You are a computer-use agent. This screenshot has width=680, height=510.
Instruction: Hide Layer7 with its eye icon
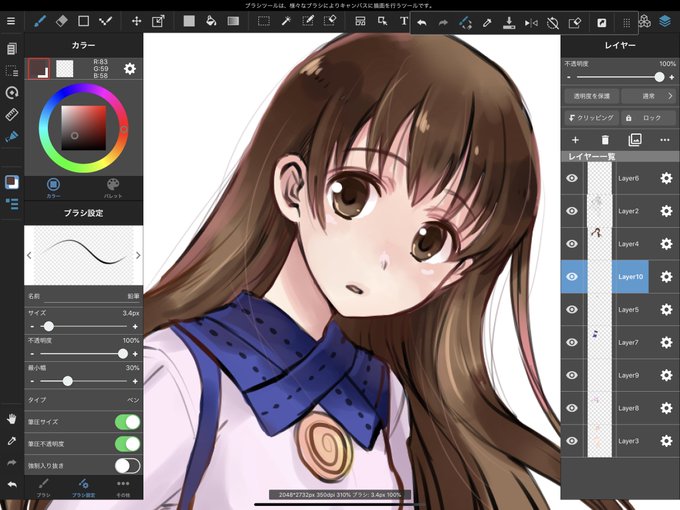(x=572, y=342)
